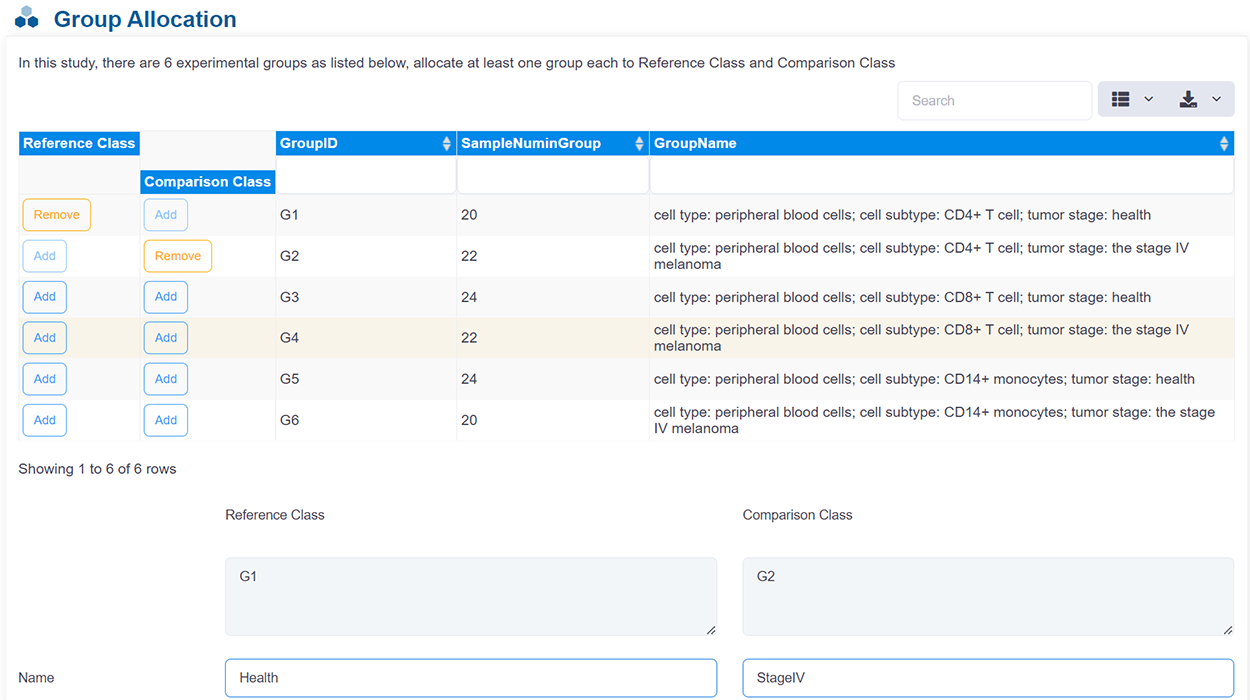Add G6 to Comparison Class

coord(166,420)
